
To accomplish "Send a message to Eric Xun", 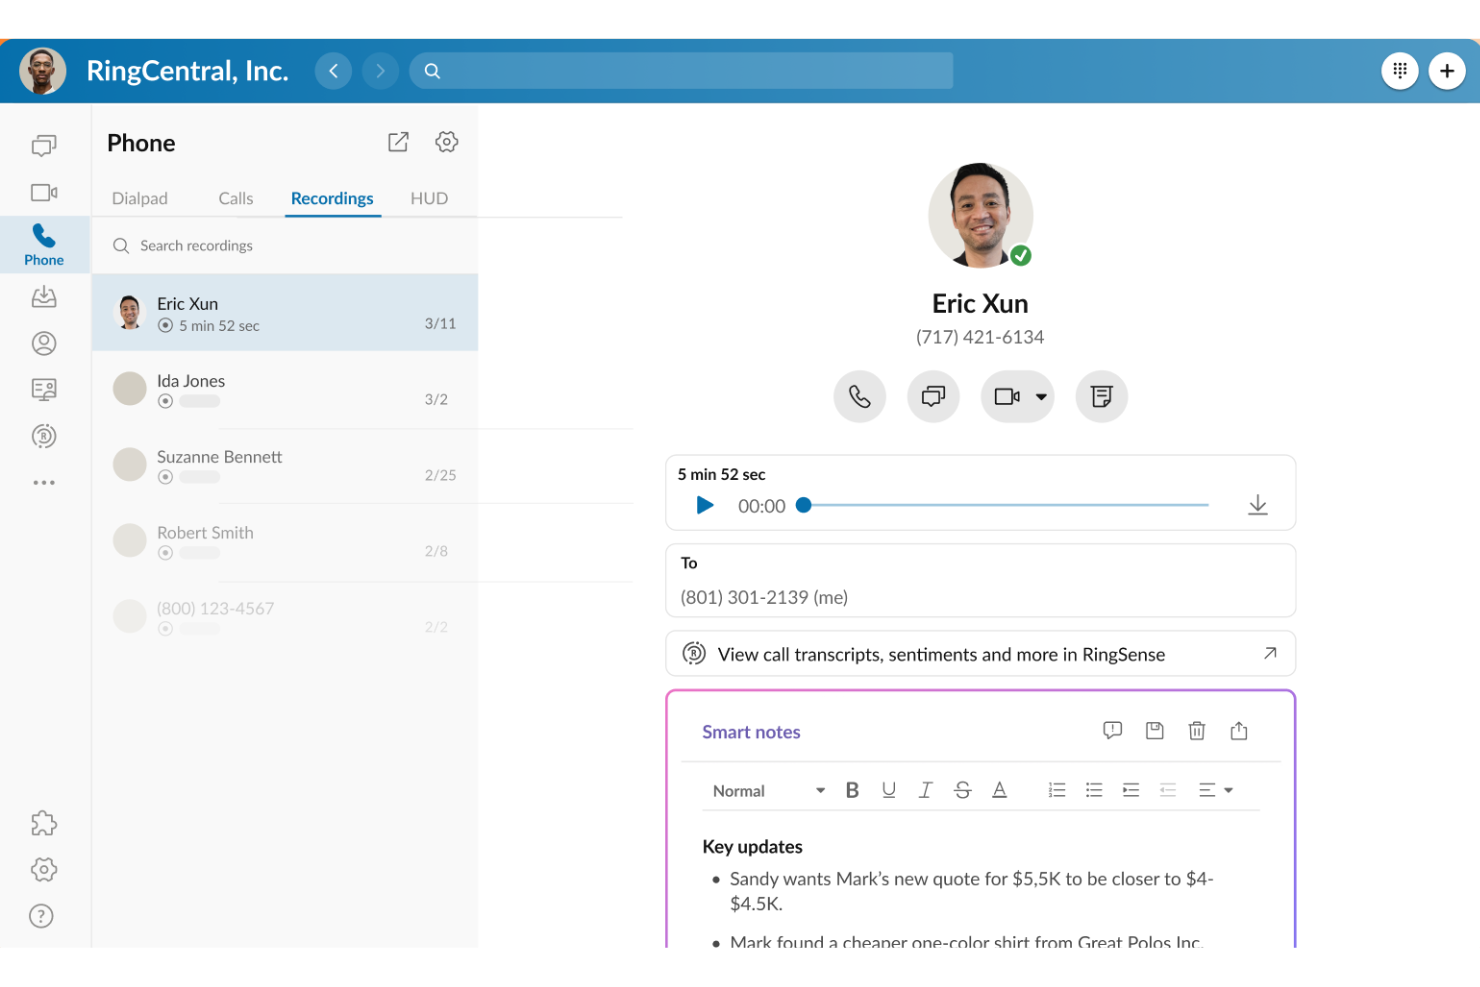I will 933,397.
